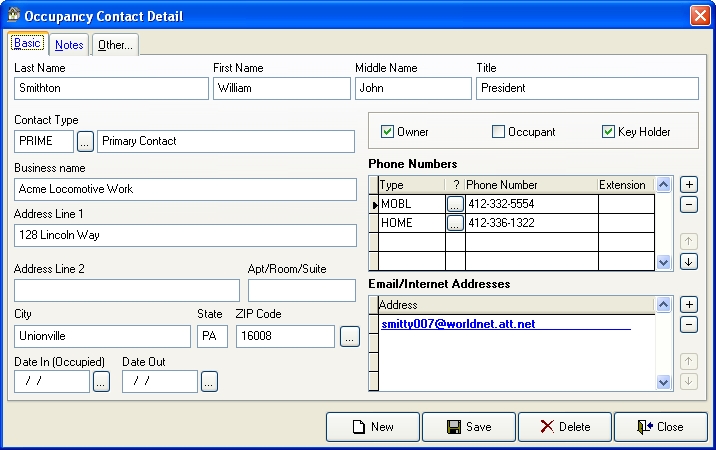Toggle the Key Holder checkbox

pyautogui.click(x=608, y=132)
